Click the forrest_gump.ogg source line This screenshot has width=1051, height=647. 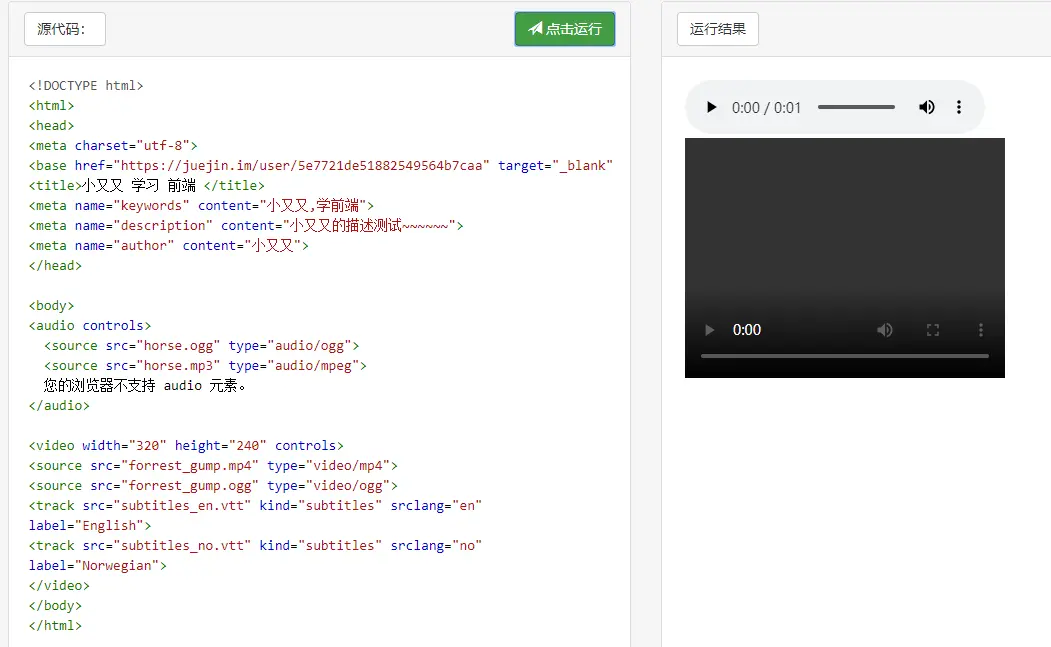pyautogui.click(x=213, y=485)
